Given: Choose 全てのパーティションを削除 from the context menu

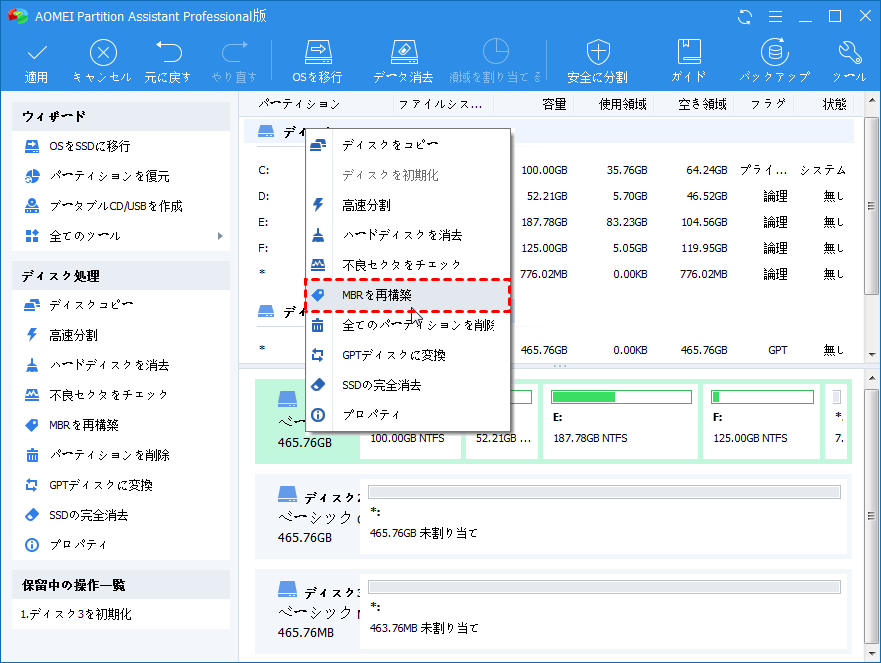Looking at the screenshot, I should point(408,325).
